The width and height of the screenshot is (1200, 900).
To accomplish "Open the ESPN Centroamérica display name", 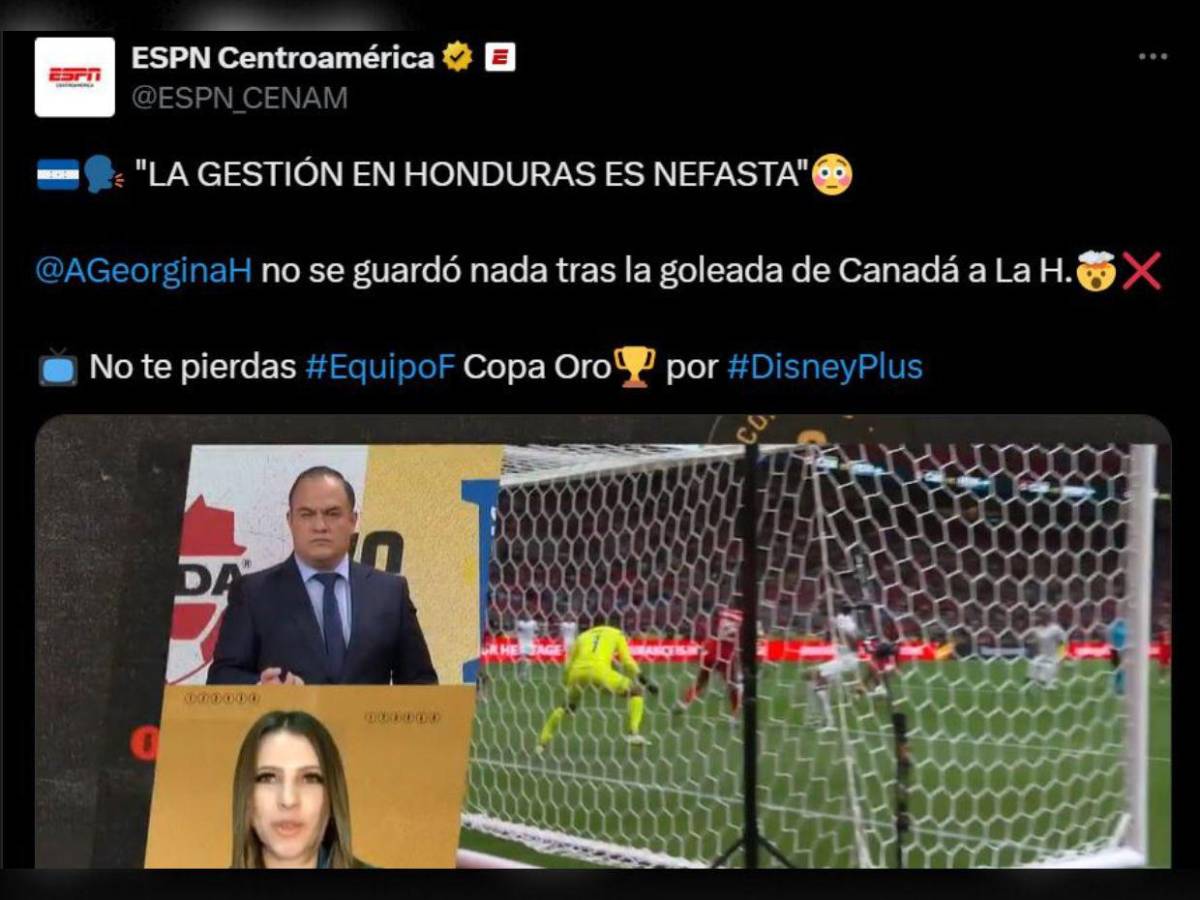I will pos(283,58).
